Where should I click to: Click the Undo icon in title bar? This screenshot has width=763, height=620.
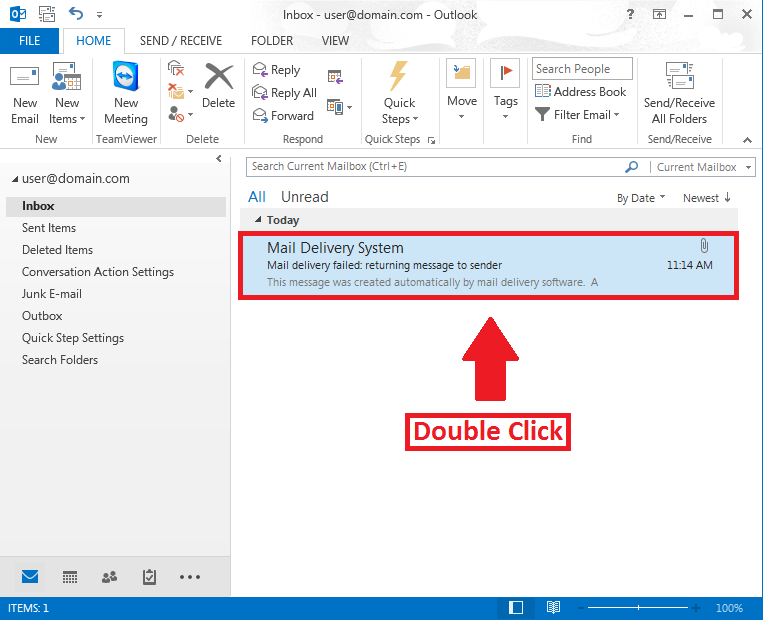(76, 13)
